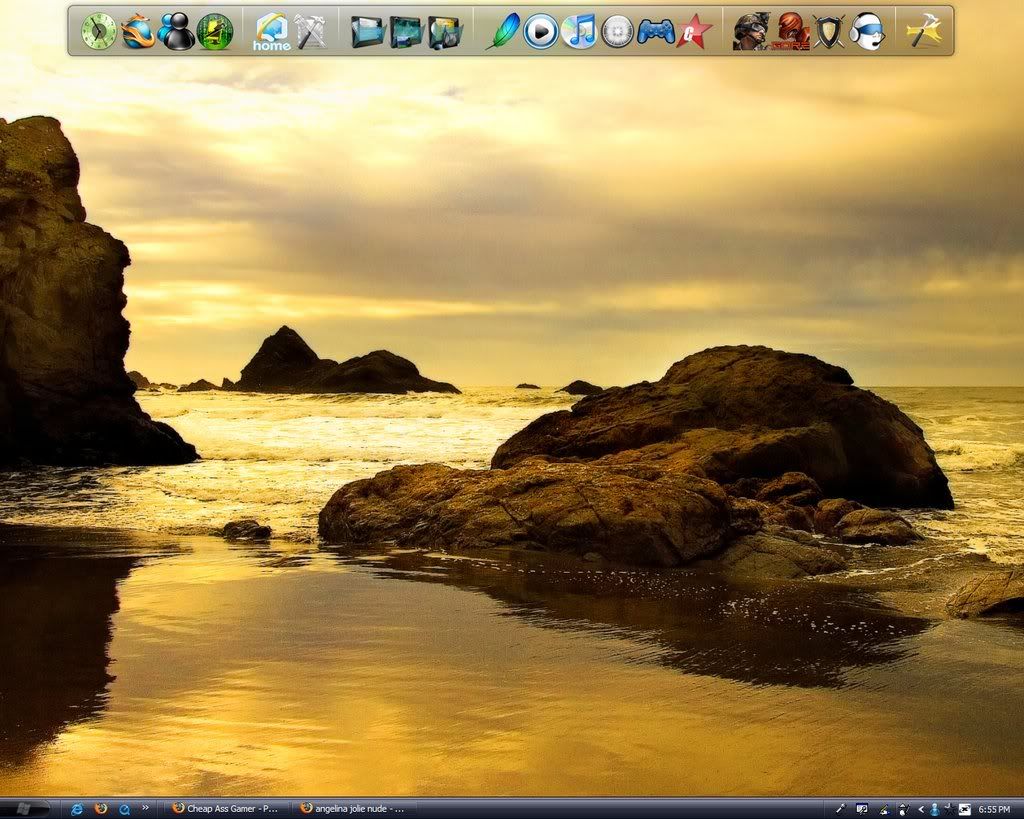Open the QuickTime Quick Launch icon
The image size is (1024, 819).
point(123,809)
